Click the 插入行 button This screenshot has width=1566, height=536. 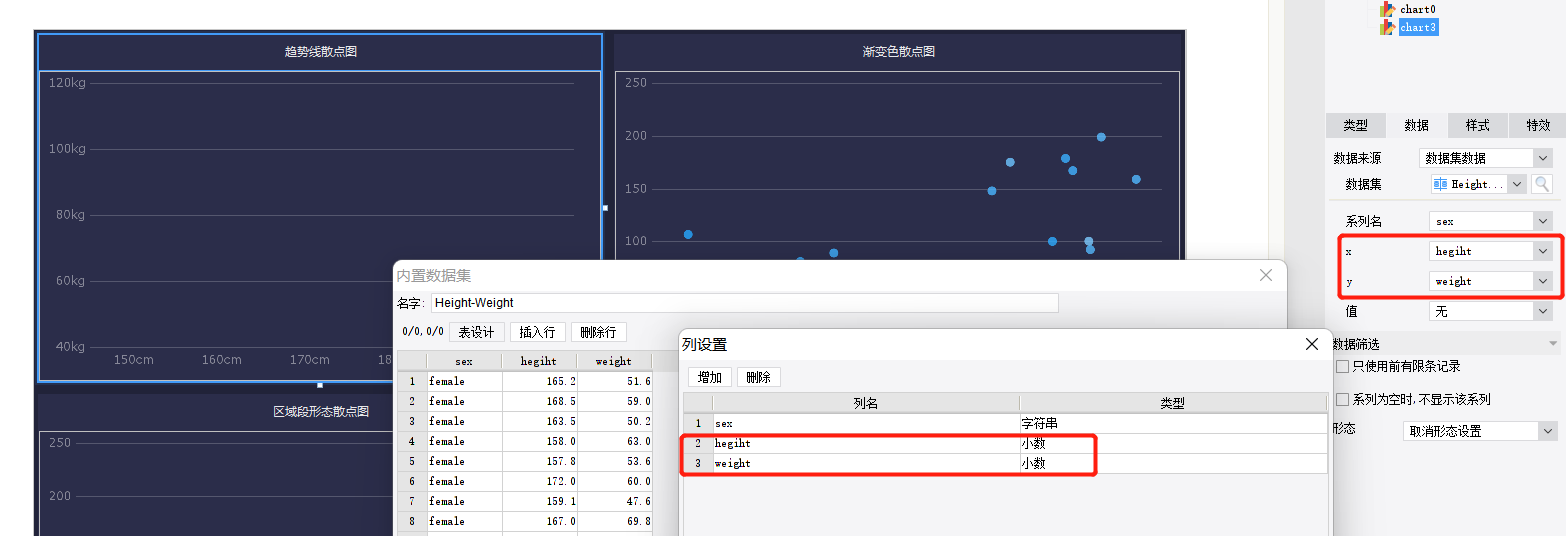pyautogui.click(x=538, y=332)
